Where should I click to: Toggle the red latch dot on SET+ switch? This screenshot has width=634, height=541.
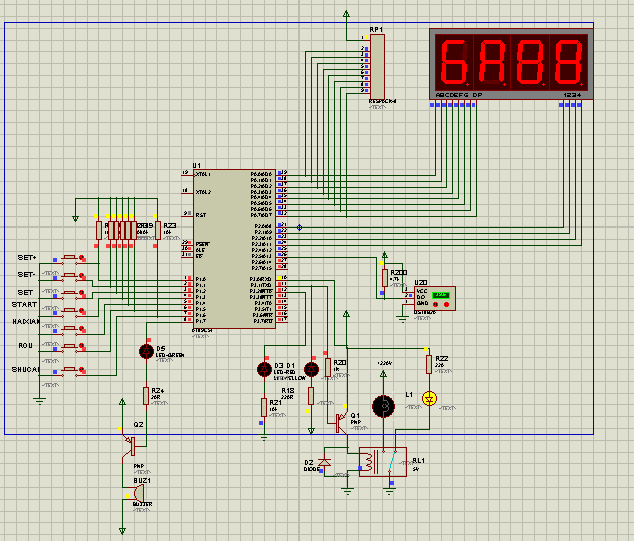[x=82, y=257]
